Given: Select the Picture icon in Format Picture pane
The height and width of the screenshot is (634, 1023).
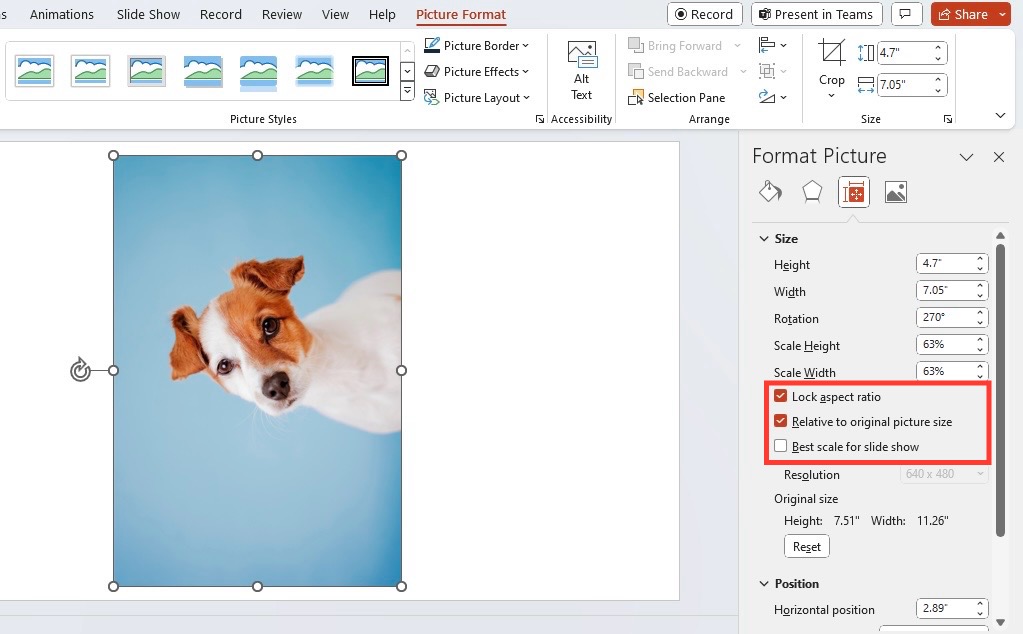Looking at the screenshot, I should [895, 192].
